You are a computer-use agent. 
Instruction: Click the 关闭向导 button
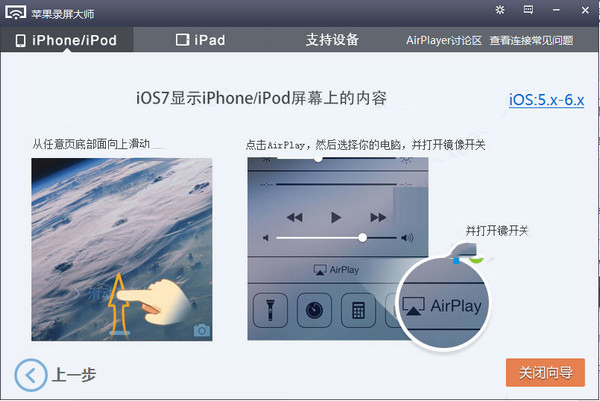pyautogui.click(x=545, y=372)
